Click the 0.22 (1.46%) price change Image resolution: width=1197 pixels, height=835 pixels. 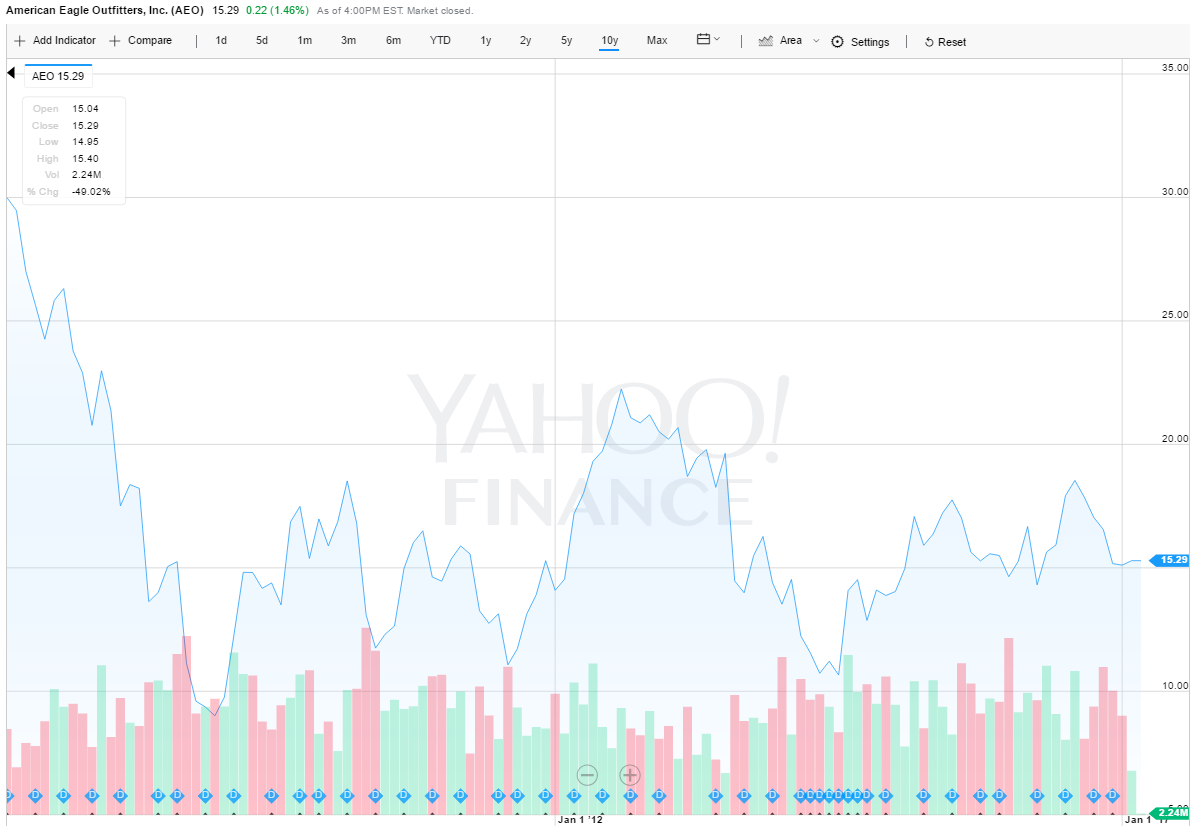click(277, 10)
